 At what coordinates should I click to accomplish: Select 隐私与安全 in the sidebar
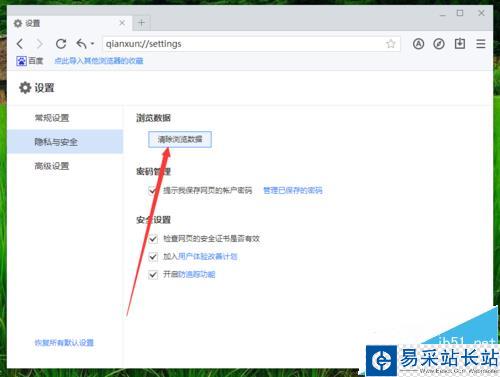point(65,142)
